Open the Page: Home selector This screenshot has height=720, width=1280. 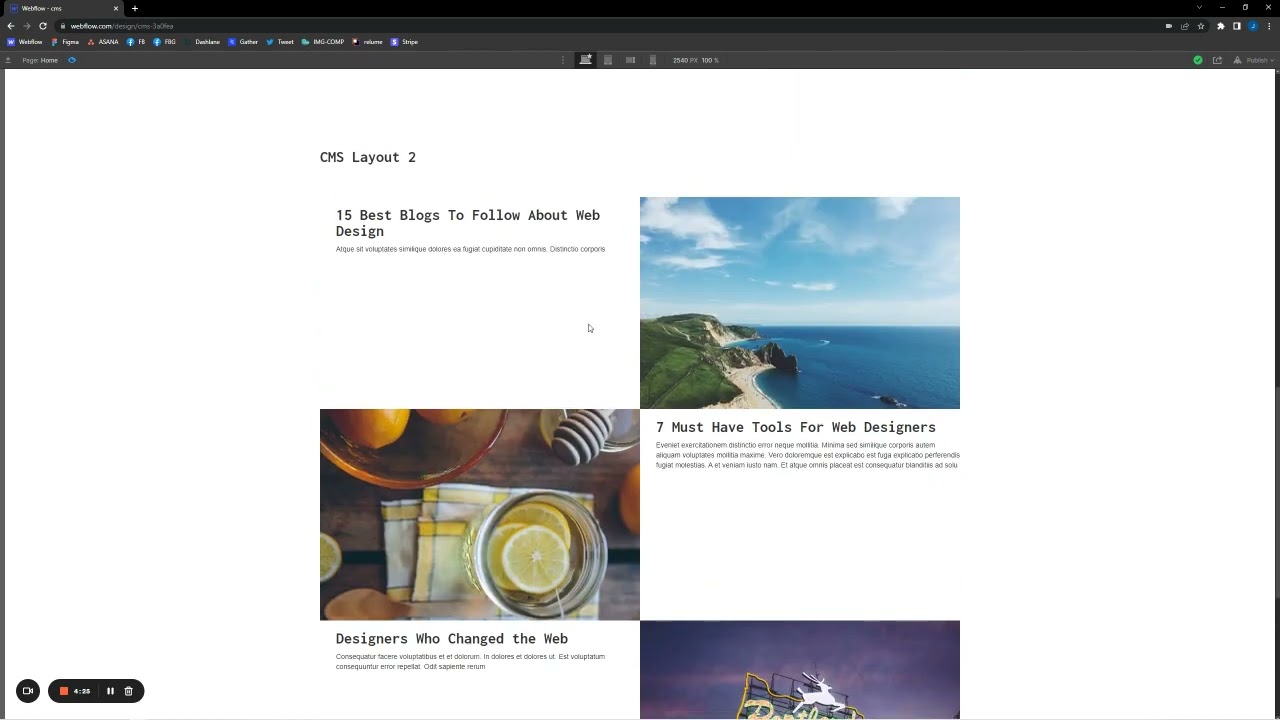(x=41, y=60)
